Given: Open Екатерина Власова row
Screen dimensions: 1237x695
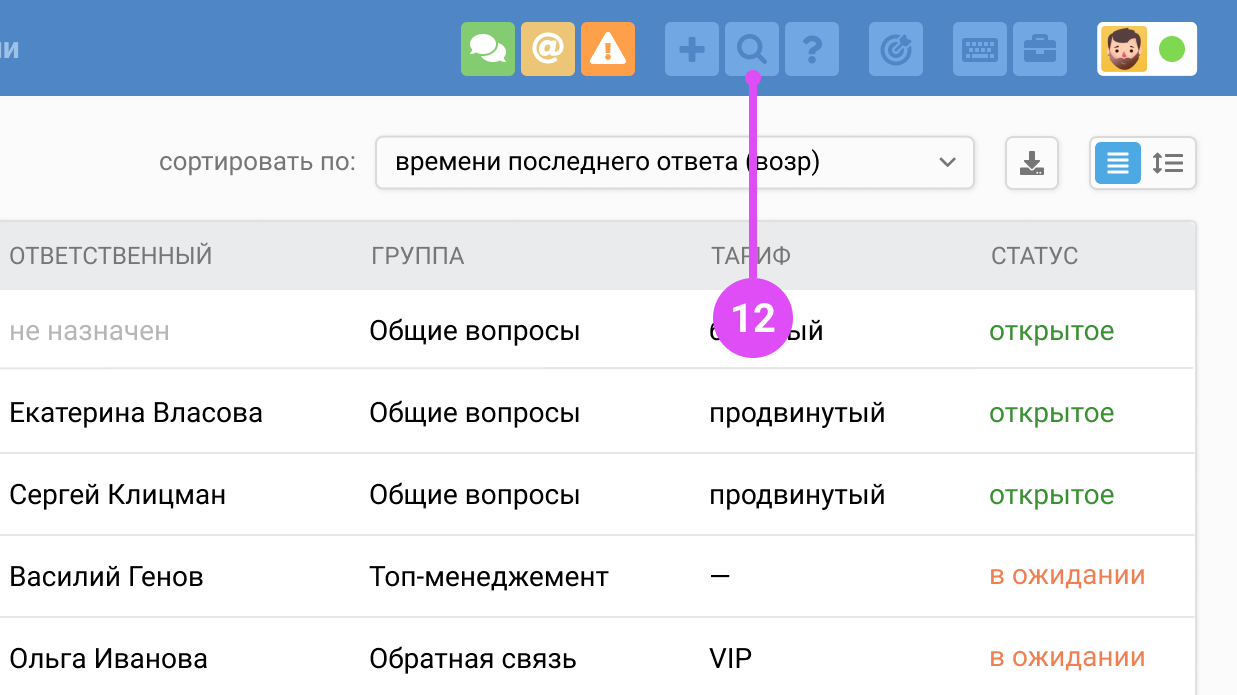Looking at the screenshot, I should (x=136, y=413).
